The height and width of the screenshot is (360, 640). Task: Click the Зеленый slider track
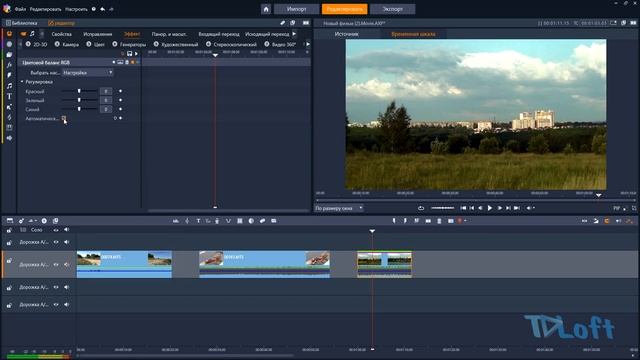click(79, 100)
